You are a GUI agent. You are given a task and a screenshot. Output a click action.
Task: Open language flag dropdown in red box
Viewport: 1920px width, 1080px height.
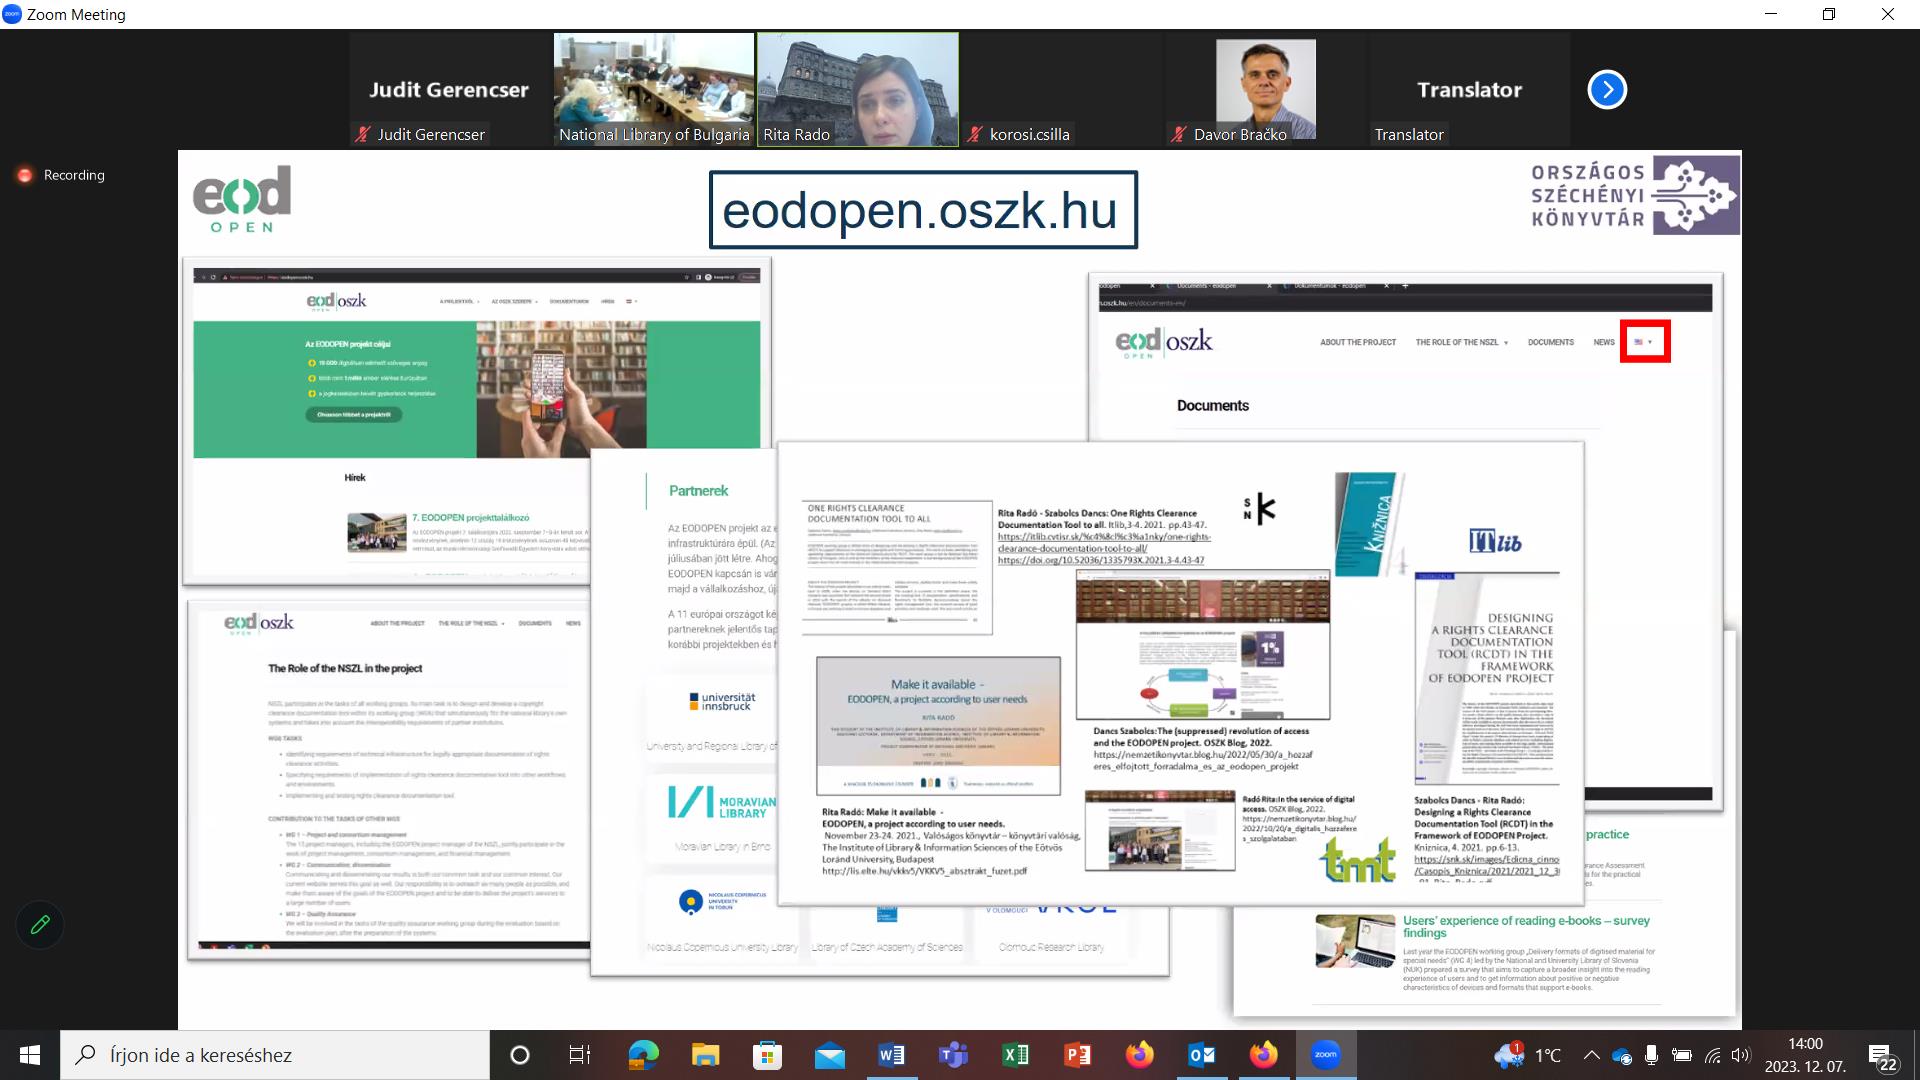tap(1644, 342)
